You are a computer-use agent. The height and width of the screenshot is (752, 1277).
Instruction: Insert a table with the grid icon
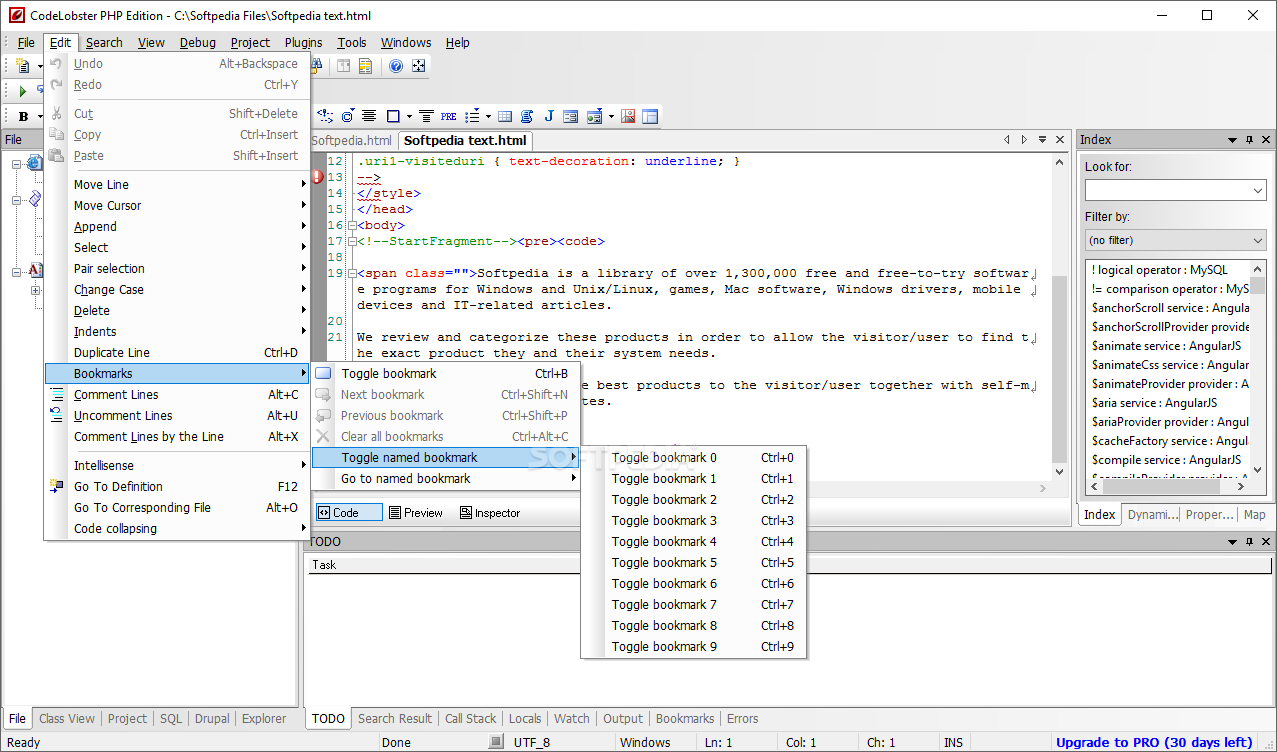[505, 116]
